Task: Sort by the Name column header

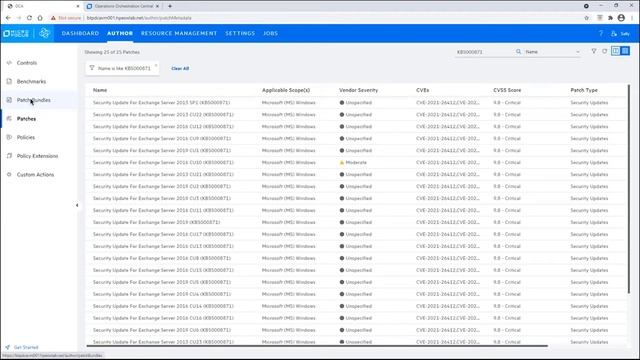Action: pos(100,90)
